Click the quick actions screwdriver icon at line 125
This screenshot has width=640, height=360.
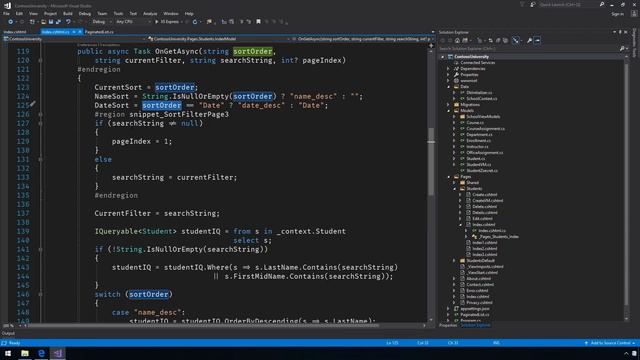[x=33, y=104]
